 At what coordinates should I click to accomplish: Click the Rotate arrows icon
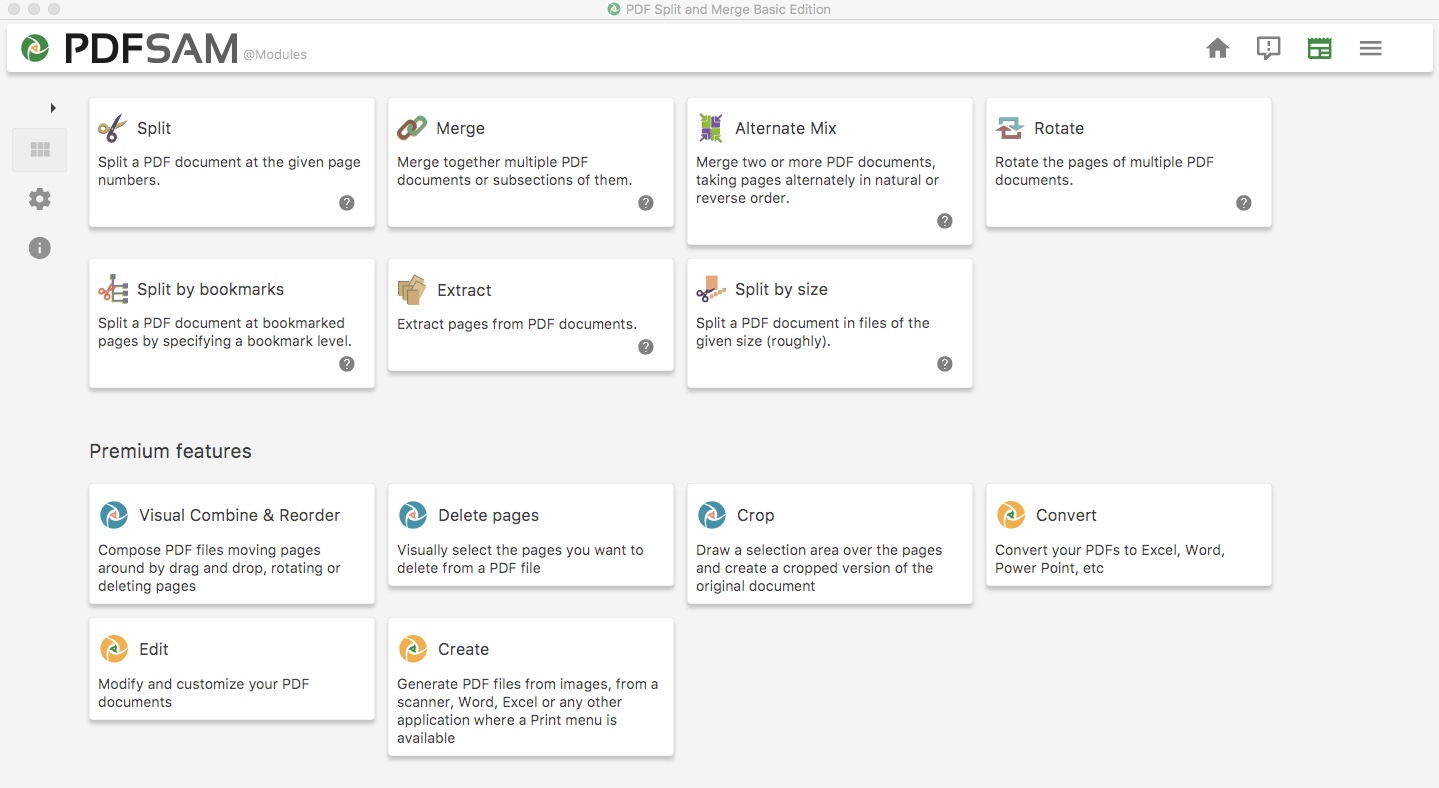1010,128
